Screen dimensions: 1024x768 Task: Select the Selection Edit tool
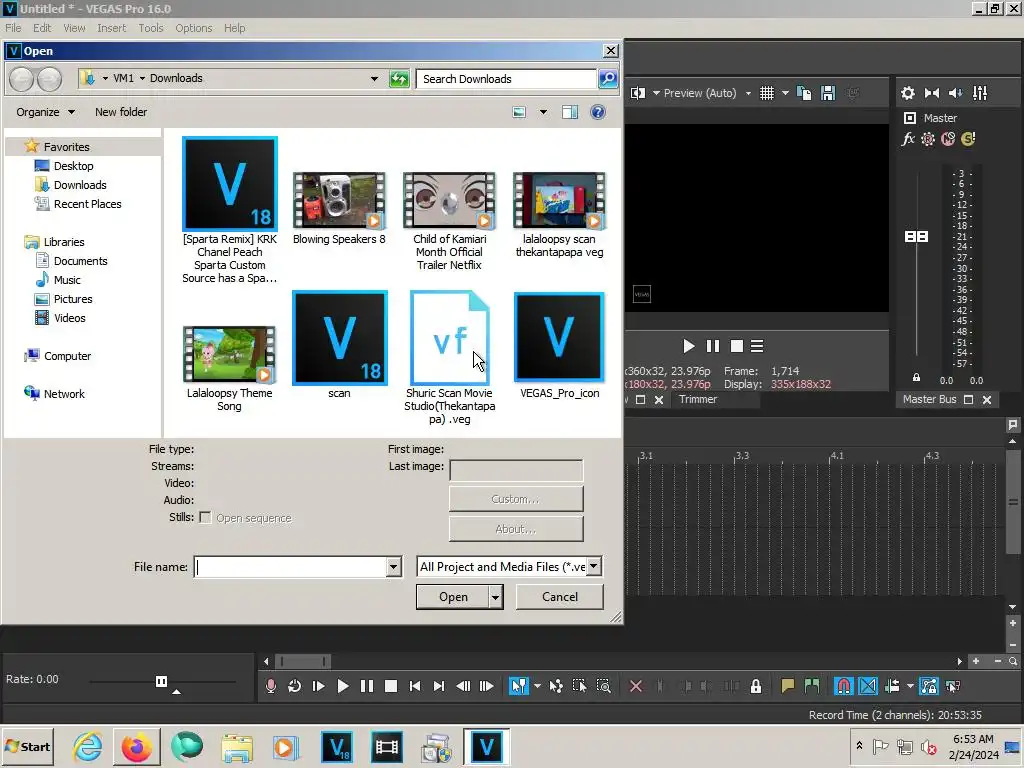tap(579, 686)
